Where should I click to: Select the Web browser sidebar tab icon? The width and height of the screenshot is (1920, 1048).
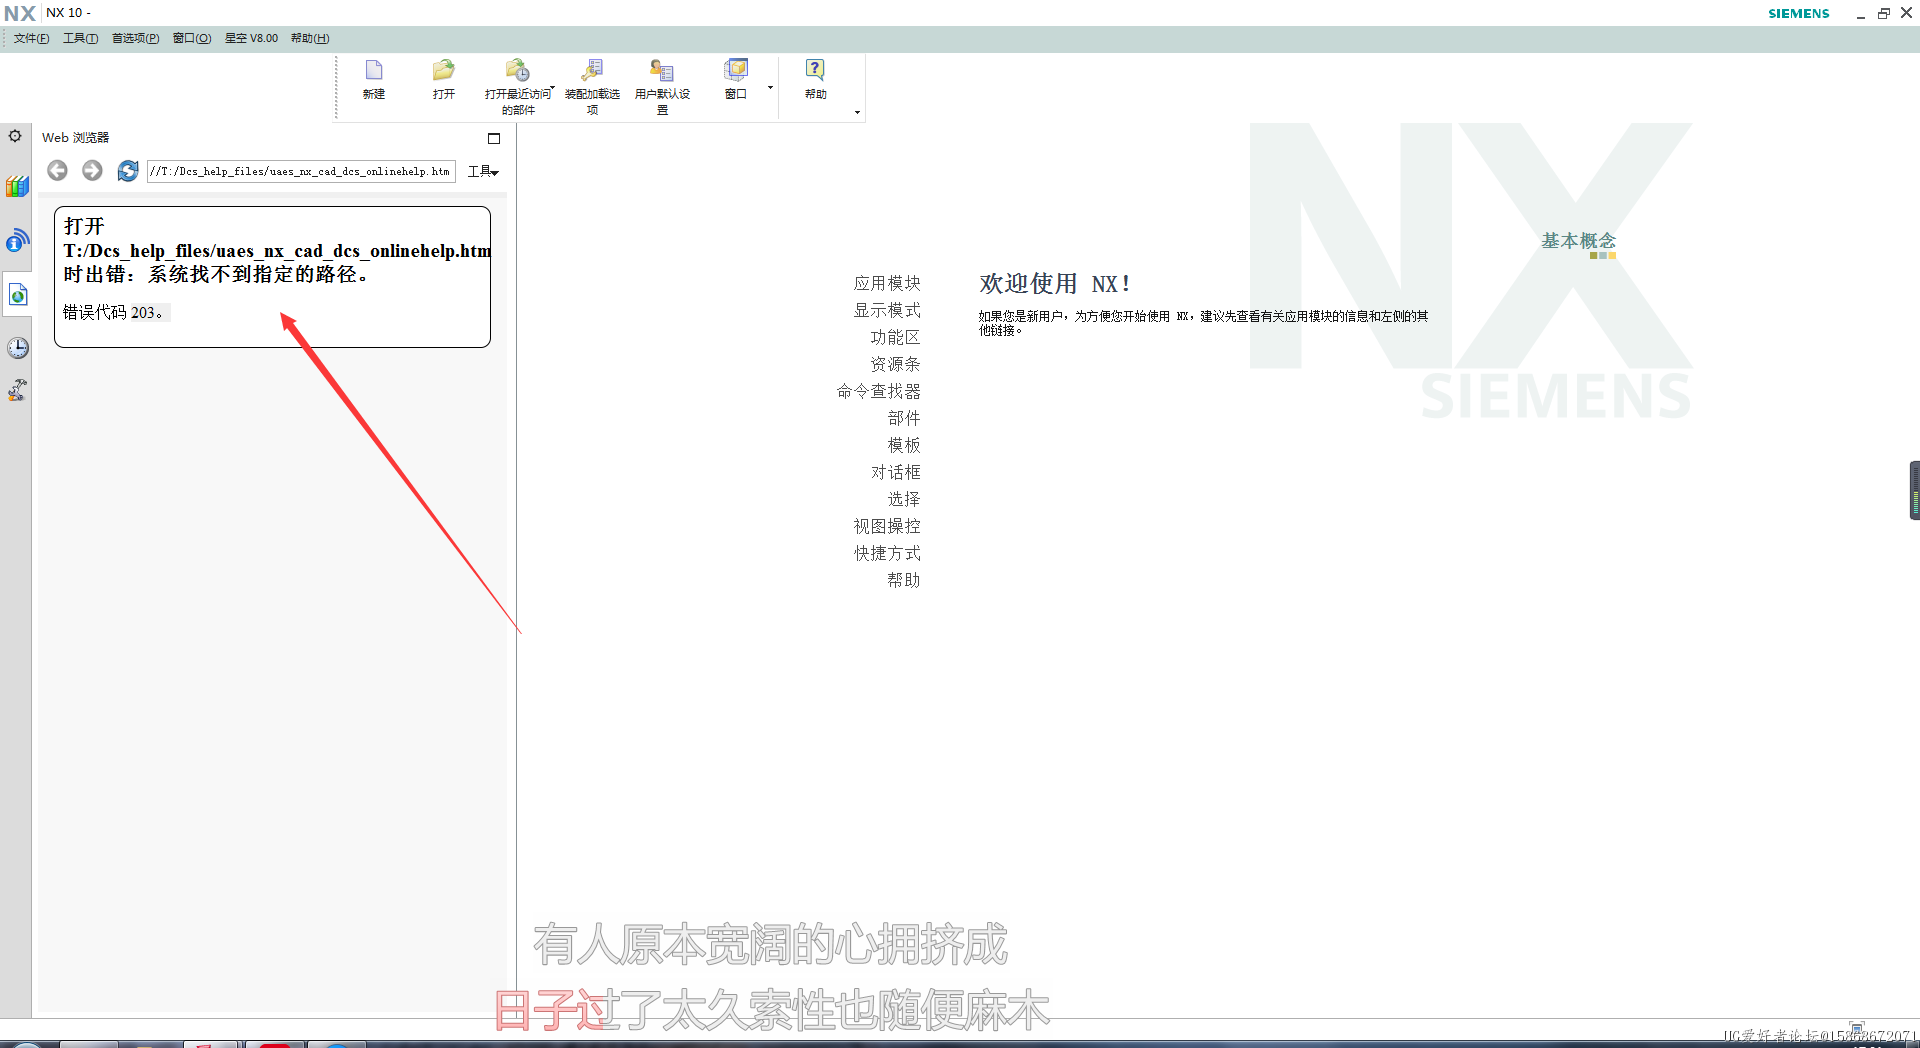coord(18,294)
